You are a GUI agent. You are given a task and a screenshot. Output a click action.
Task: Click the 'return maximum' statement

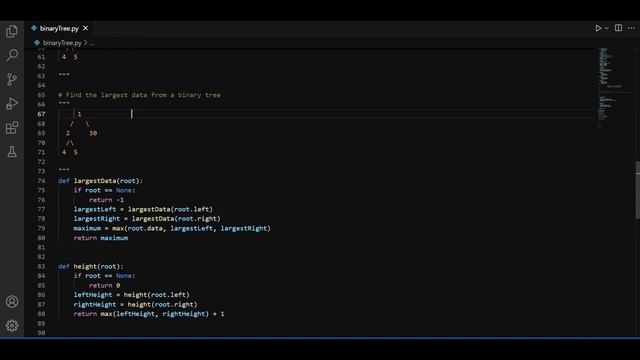tap(101, 238)
